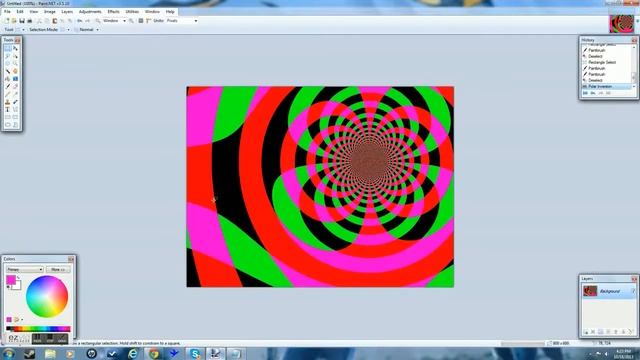Open layer properties in Layers panel
640x360 pixels.
(x=631, y=332)
